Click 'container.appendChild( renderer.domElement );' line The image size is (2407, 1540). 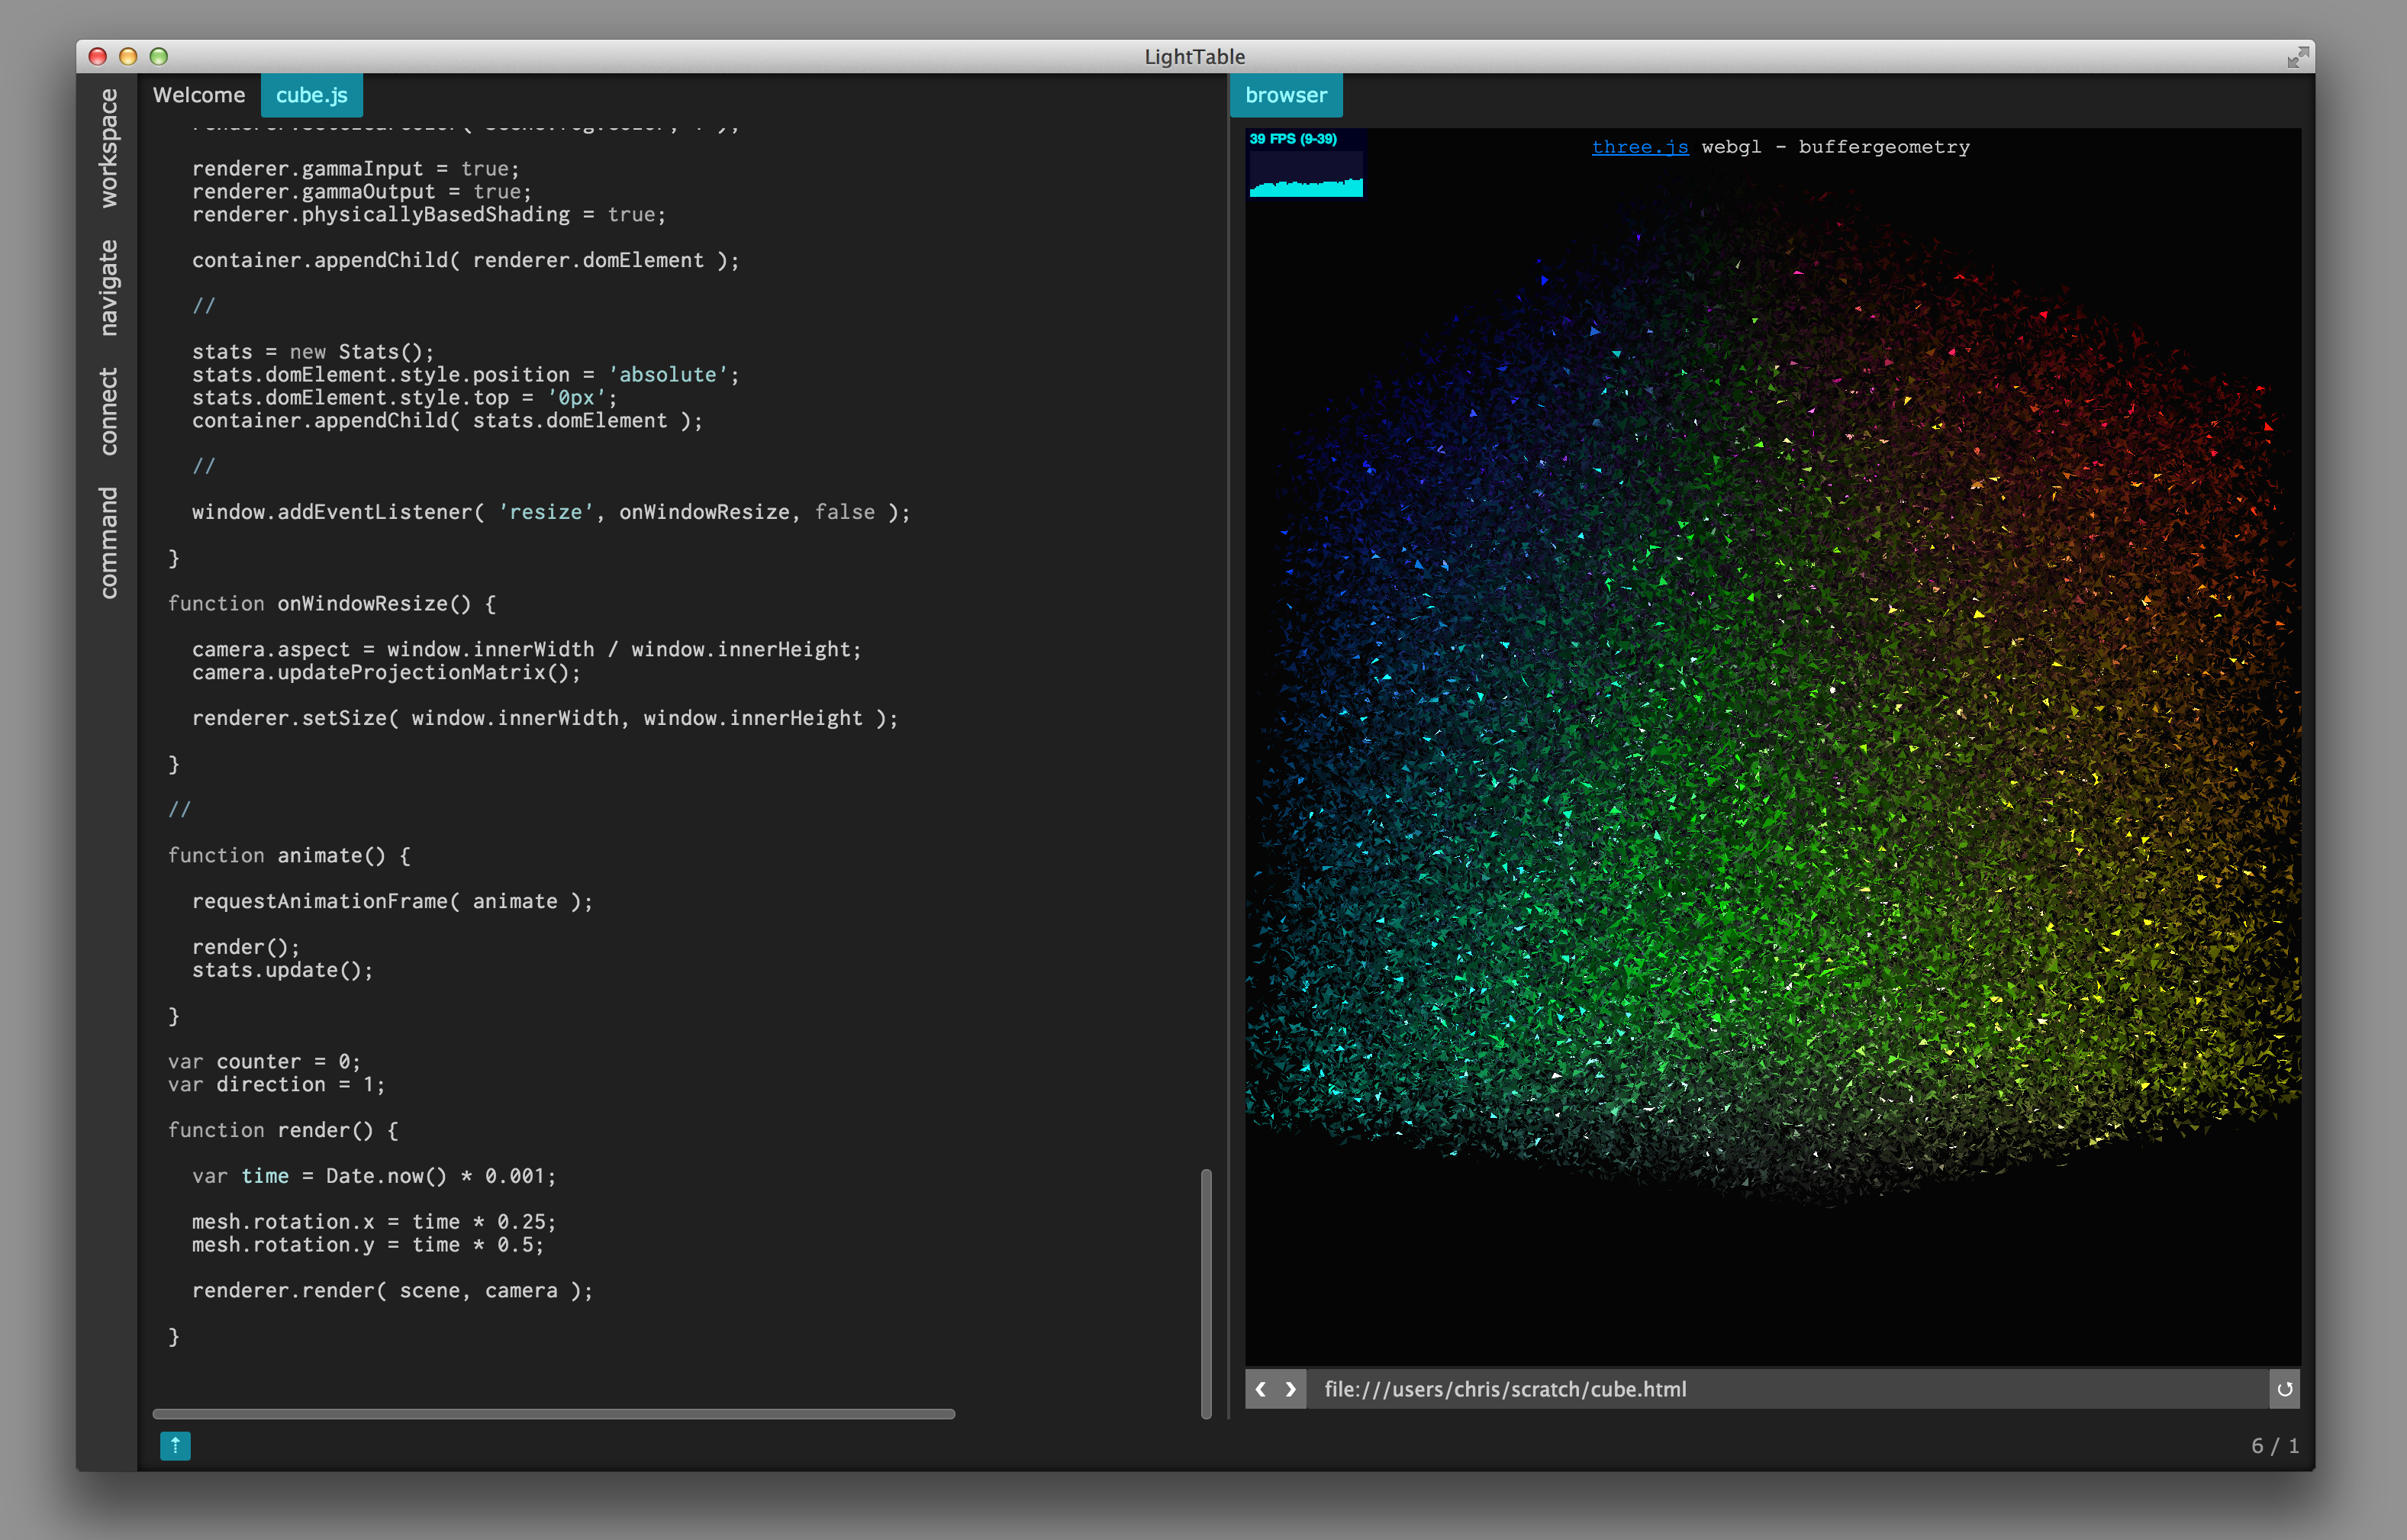click(x=466, y=260)
